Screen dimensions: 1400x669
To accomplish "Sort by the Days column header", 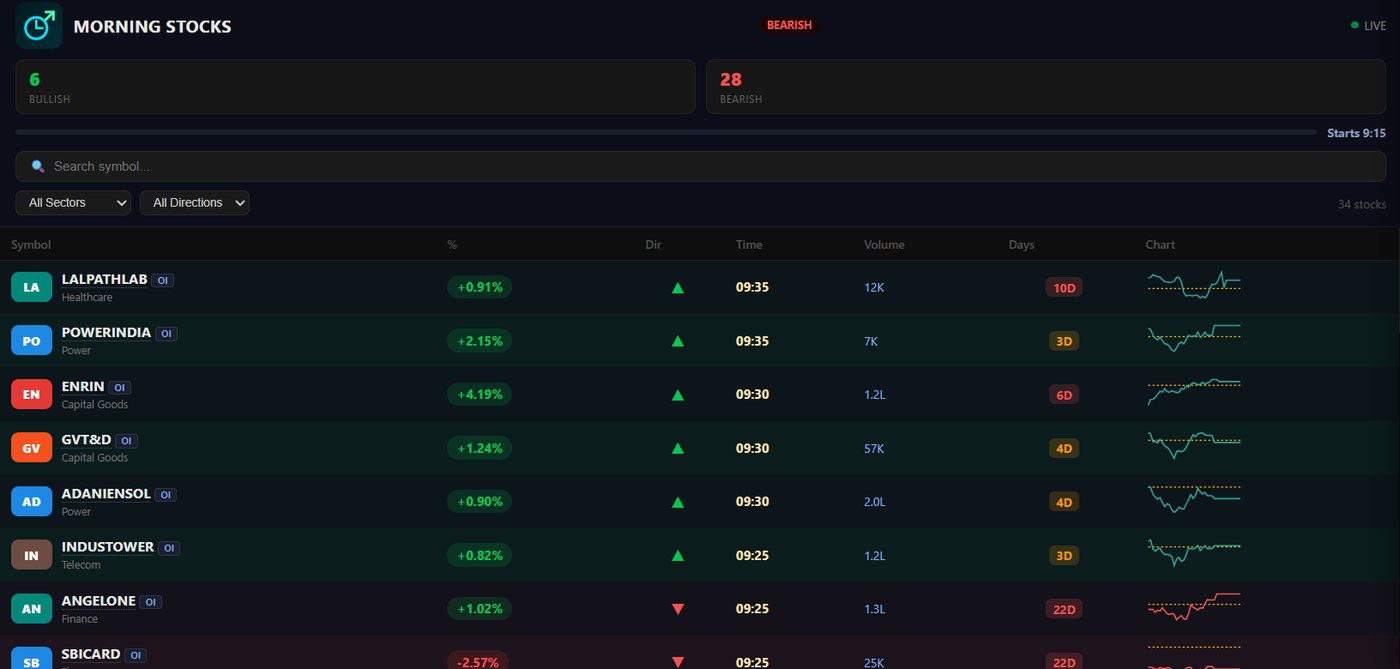I will tap(1021, 245).
